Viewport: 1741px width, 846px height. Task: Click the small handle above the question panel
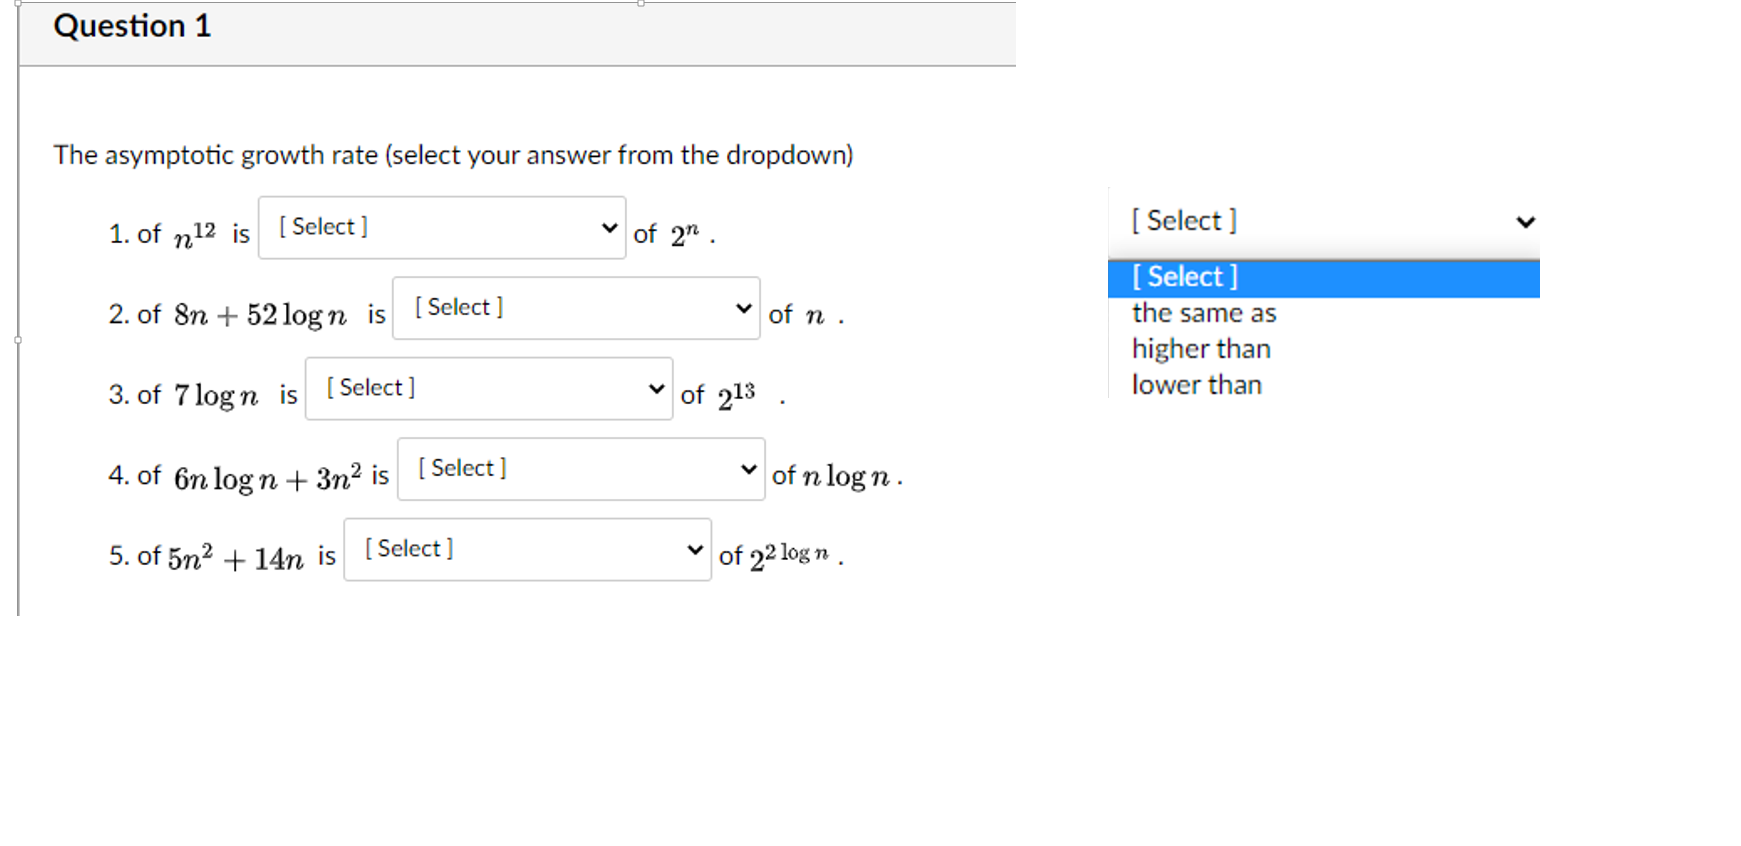click(x=638, y=5)
